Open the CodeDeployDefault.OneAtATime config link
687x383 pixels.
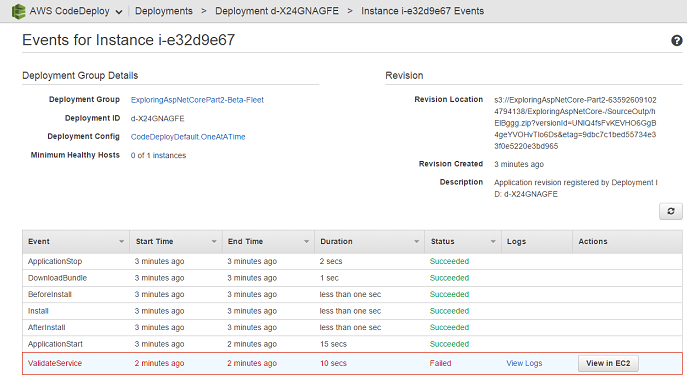tap(188, 137)
